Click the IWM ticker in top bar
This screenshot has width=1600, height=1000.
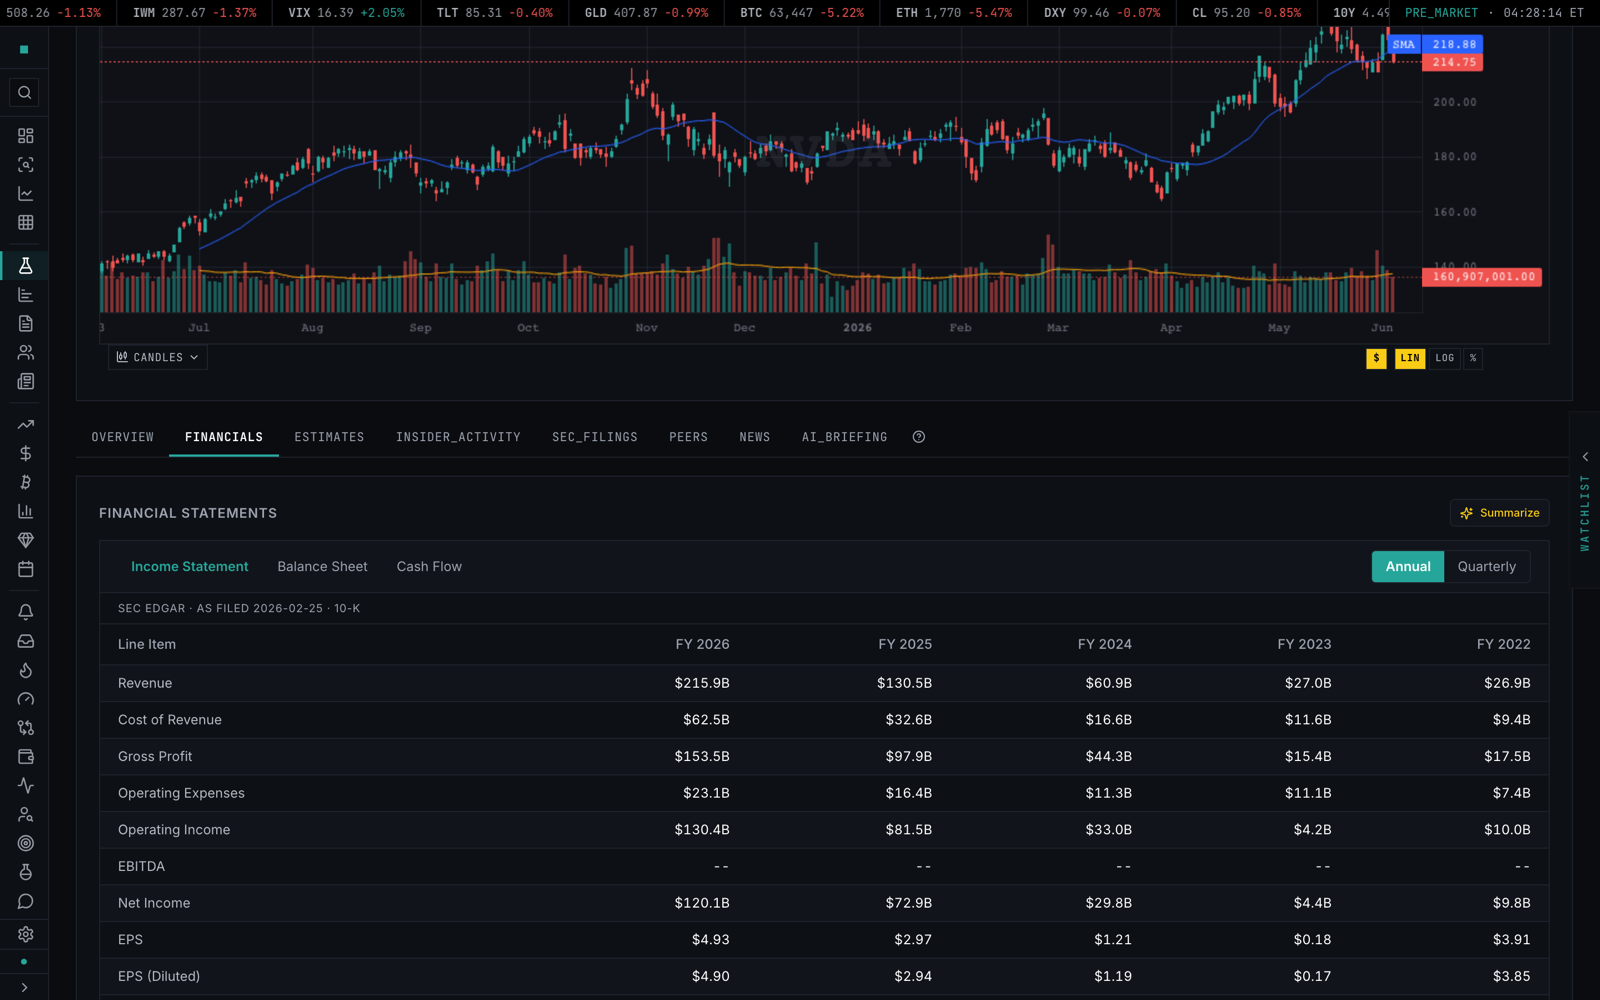coord(194,13)
